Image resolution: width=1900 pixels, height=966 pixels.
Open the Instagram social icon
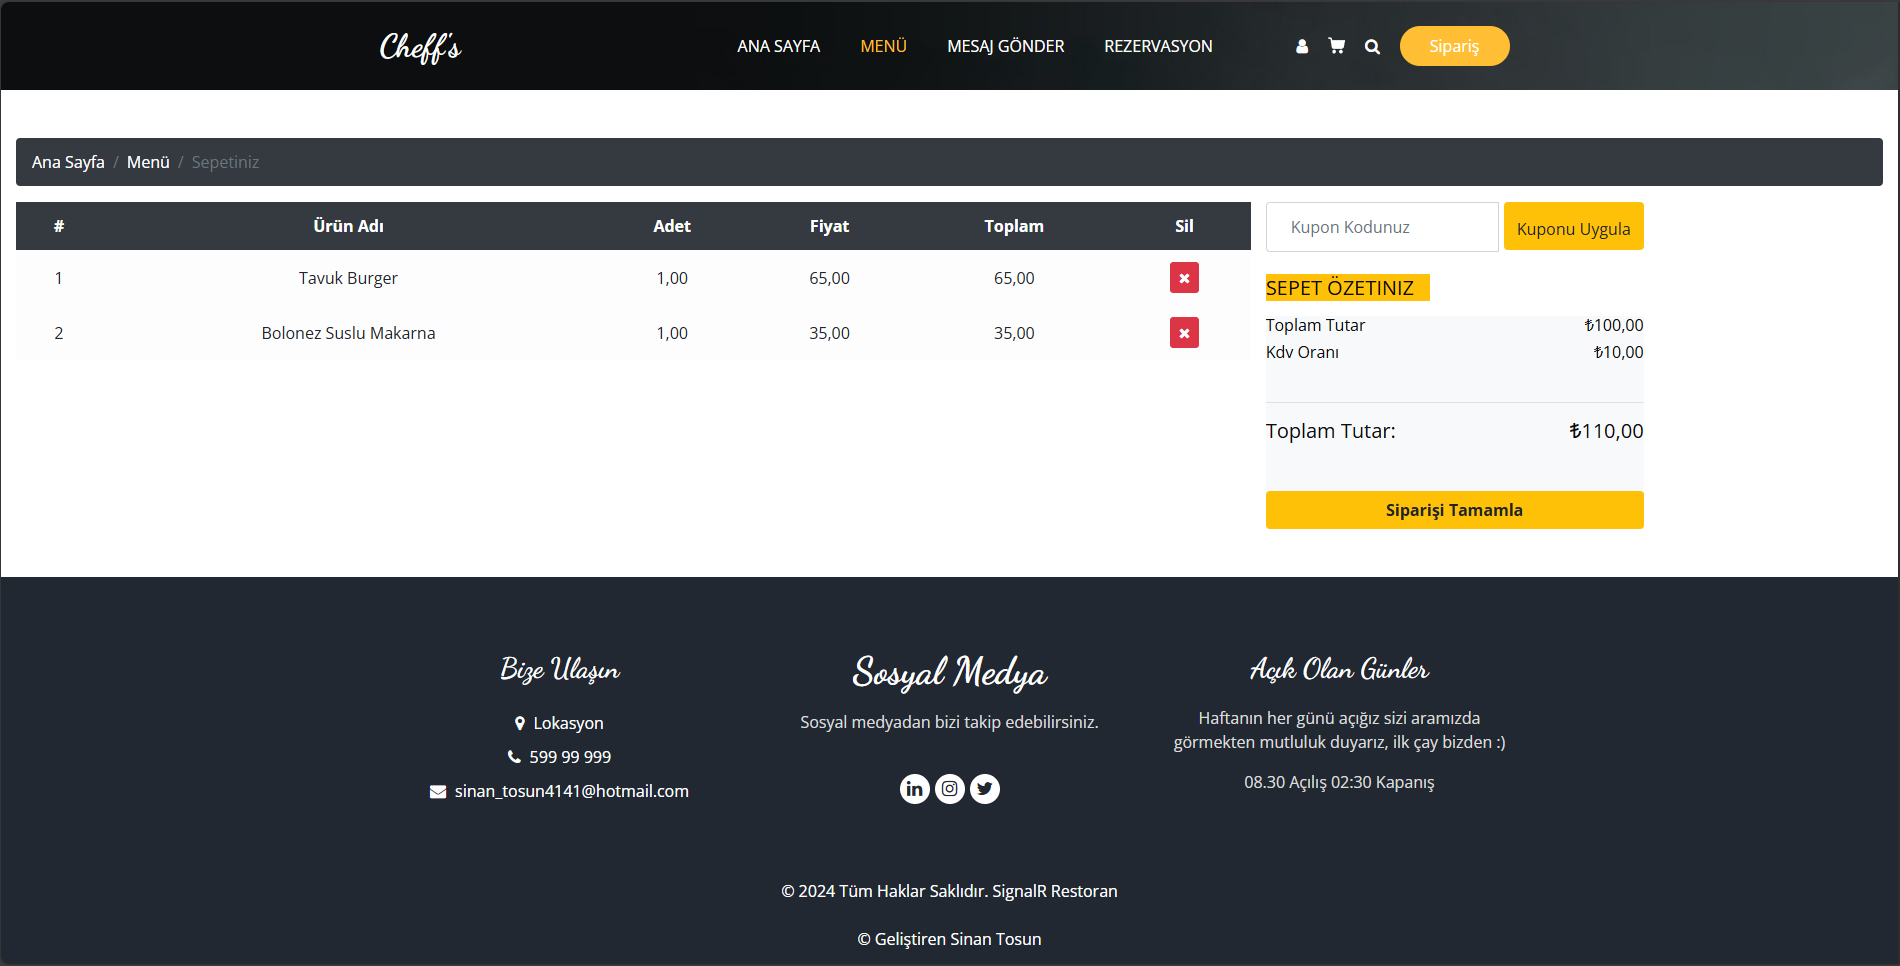949,789
